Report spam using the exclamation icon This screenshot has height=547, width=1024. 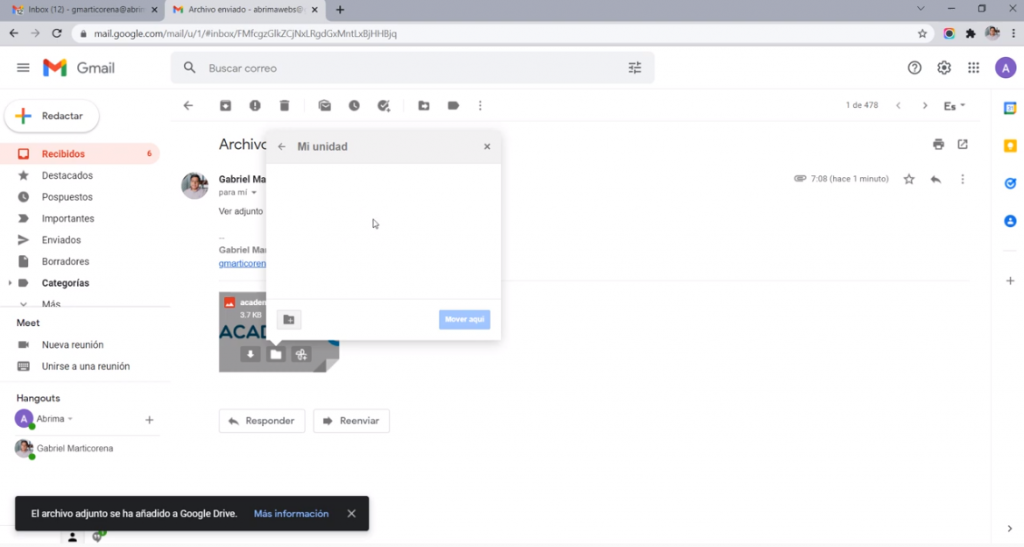(255, 106)
